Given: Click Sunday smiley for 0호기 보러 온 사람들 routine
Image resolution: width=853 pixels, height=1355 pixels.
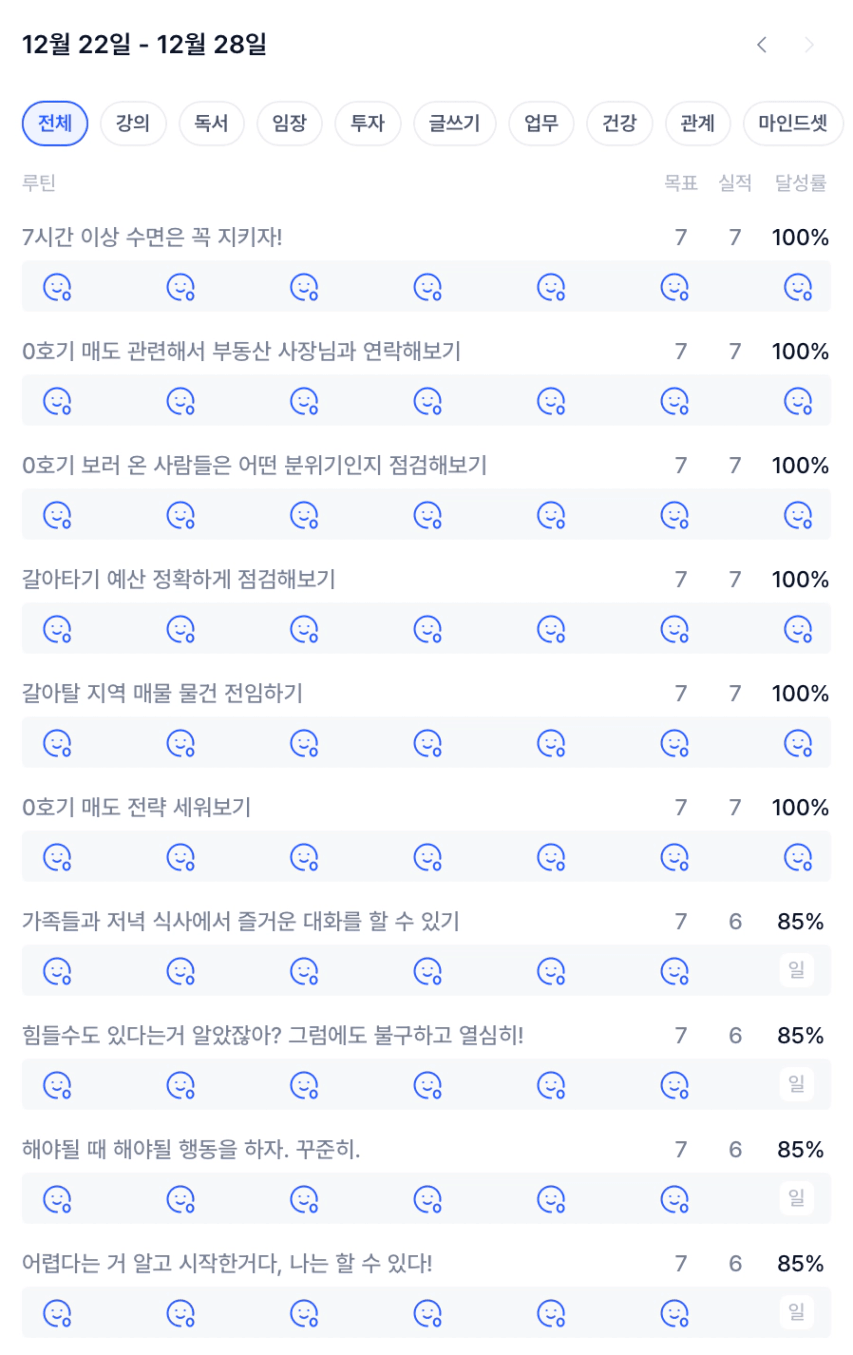Looking at the screenshot, I should [797, 516].
